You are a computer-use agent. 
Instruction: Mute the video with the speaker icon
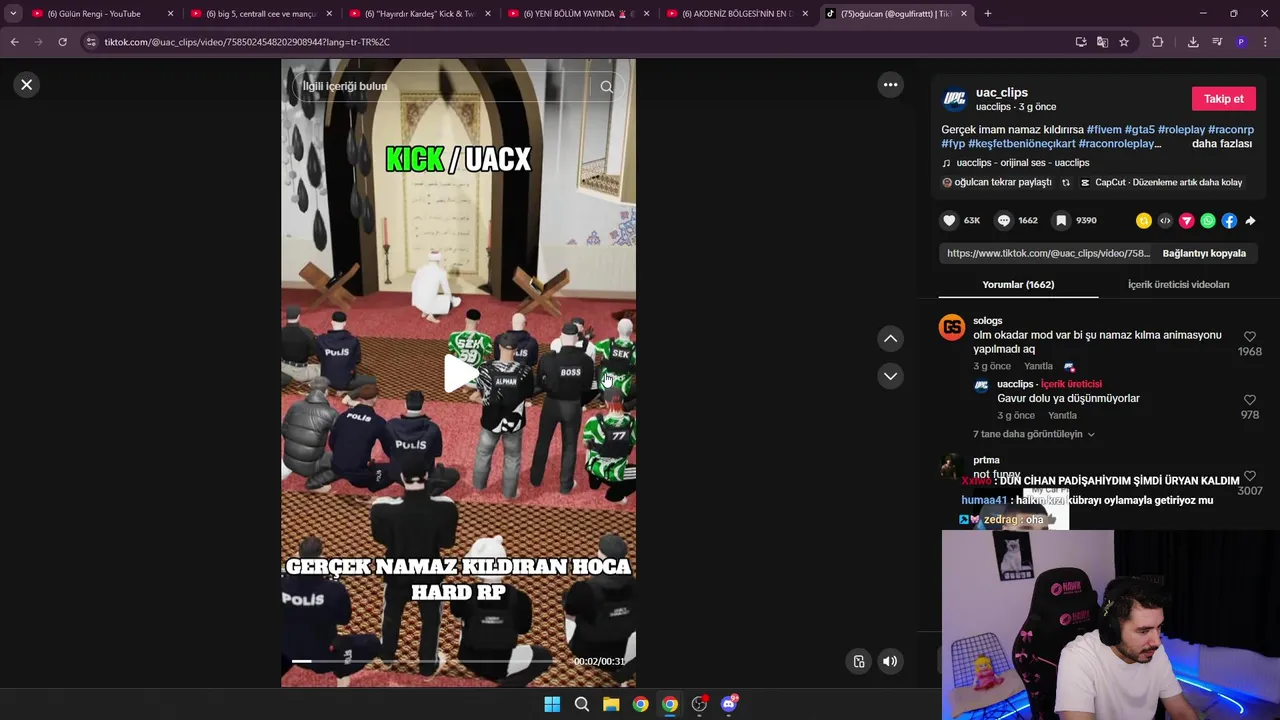point(890,661)
